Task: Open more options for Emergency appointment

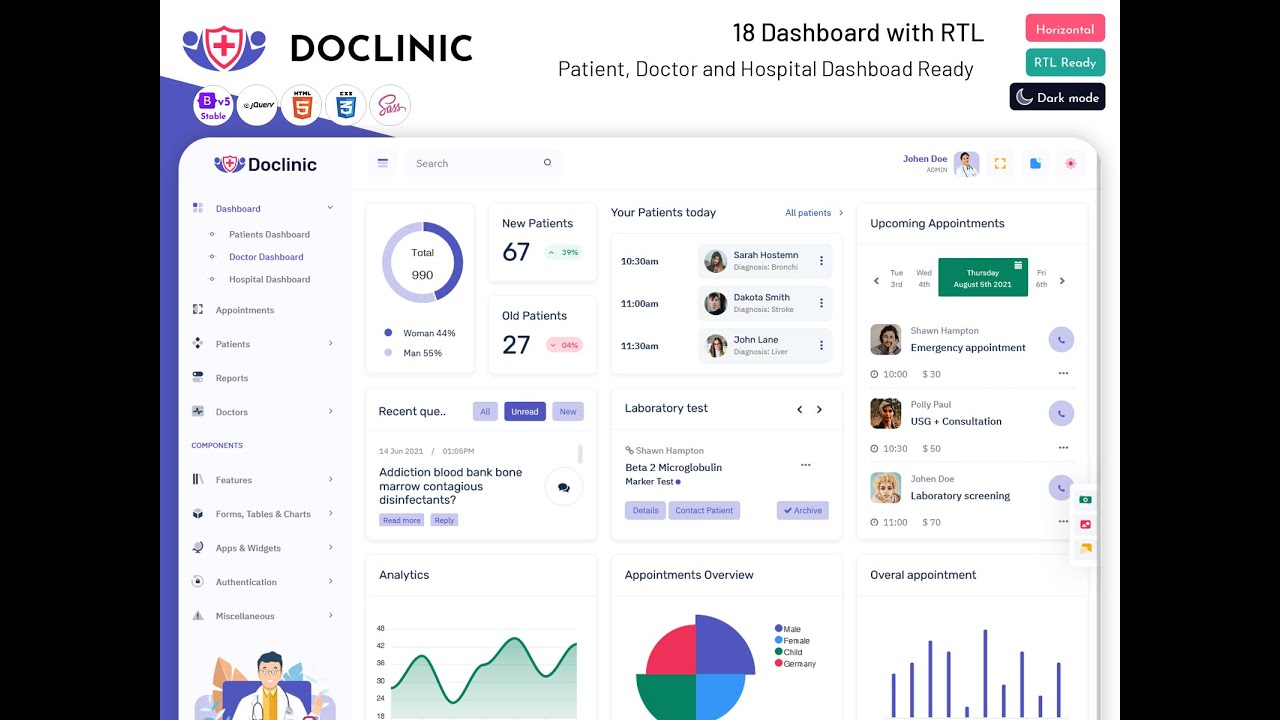Action: pyautogui.click(x=1063, y=374)
